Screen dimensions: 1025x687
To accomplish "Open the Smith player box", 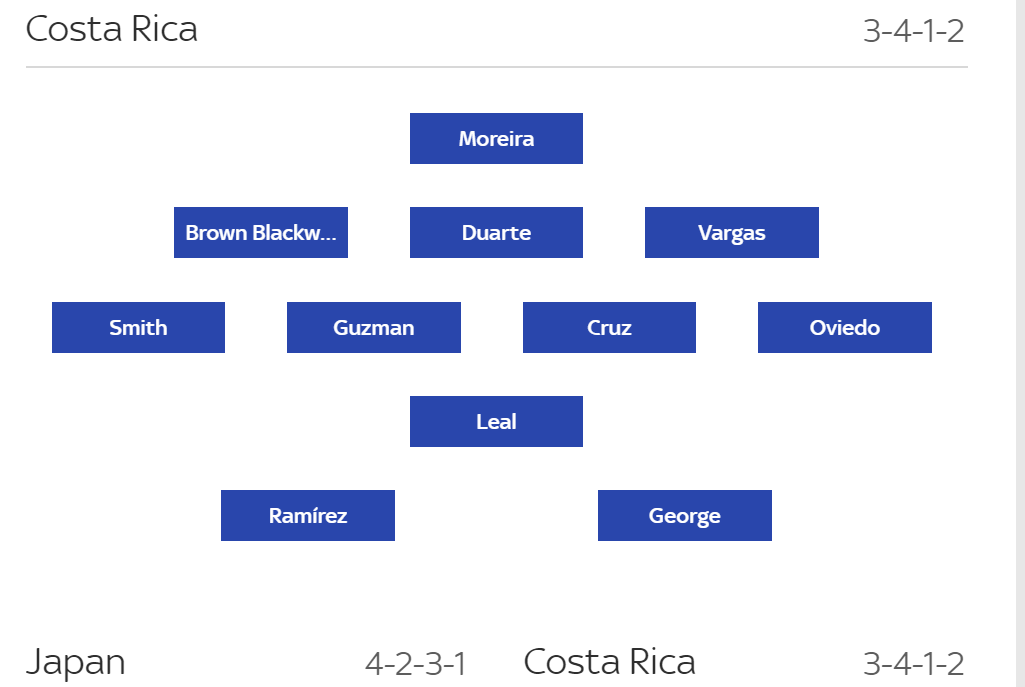I will pos(138,328).
